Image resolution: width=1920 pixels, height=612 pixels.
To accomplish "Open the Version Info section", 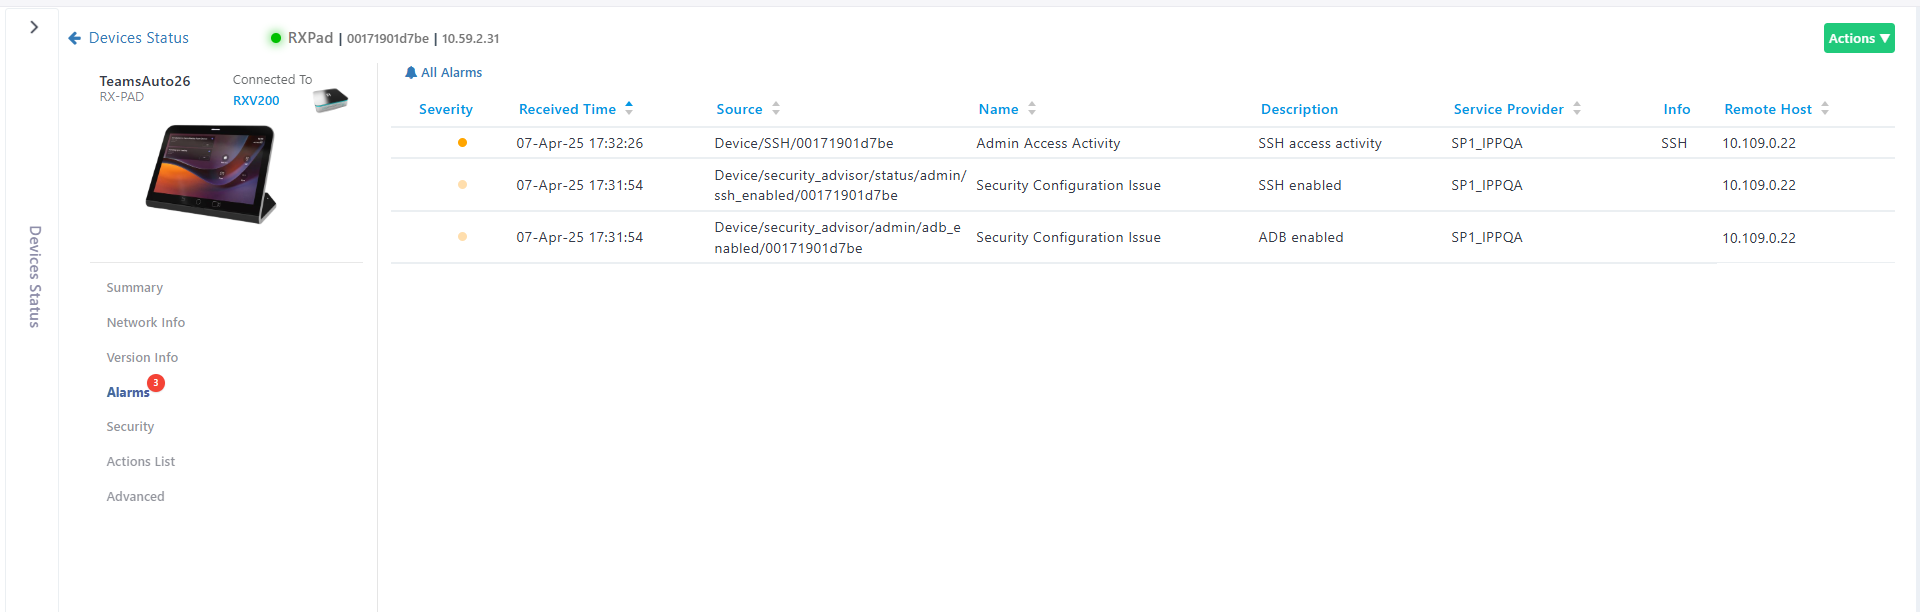I will [x=142, y=357].
